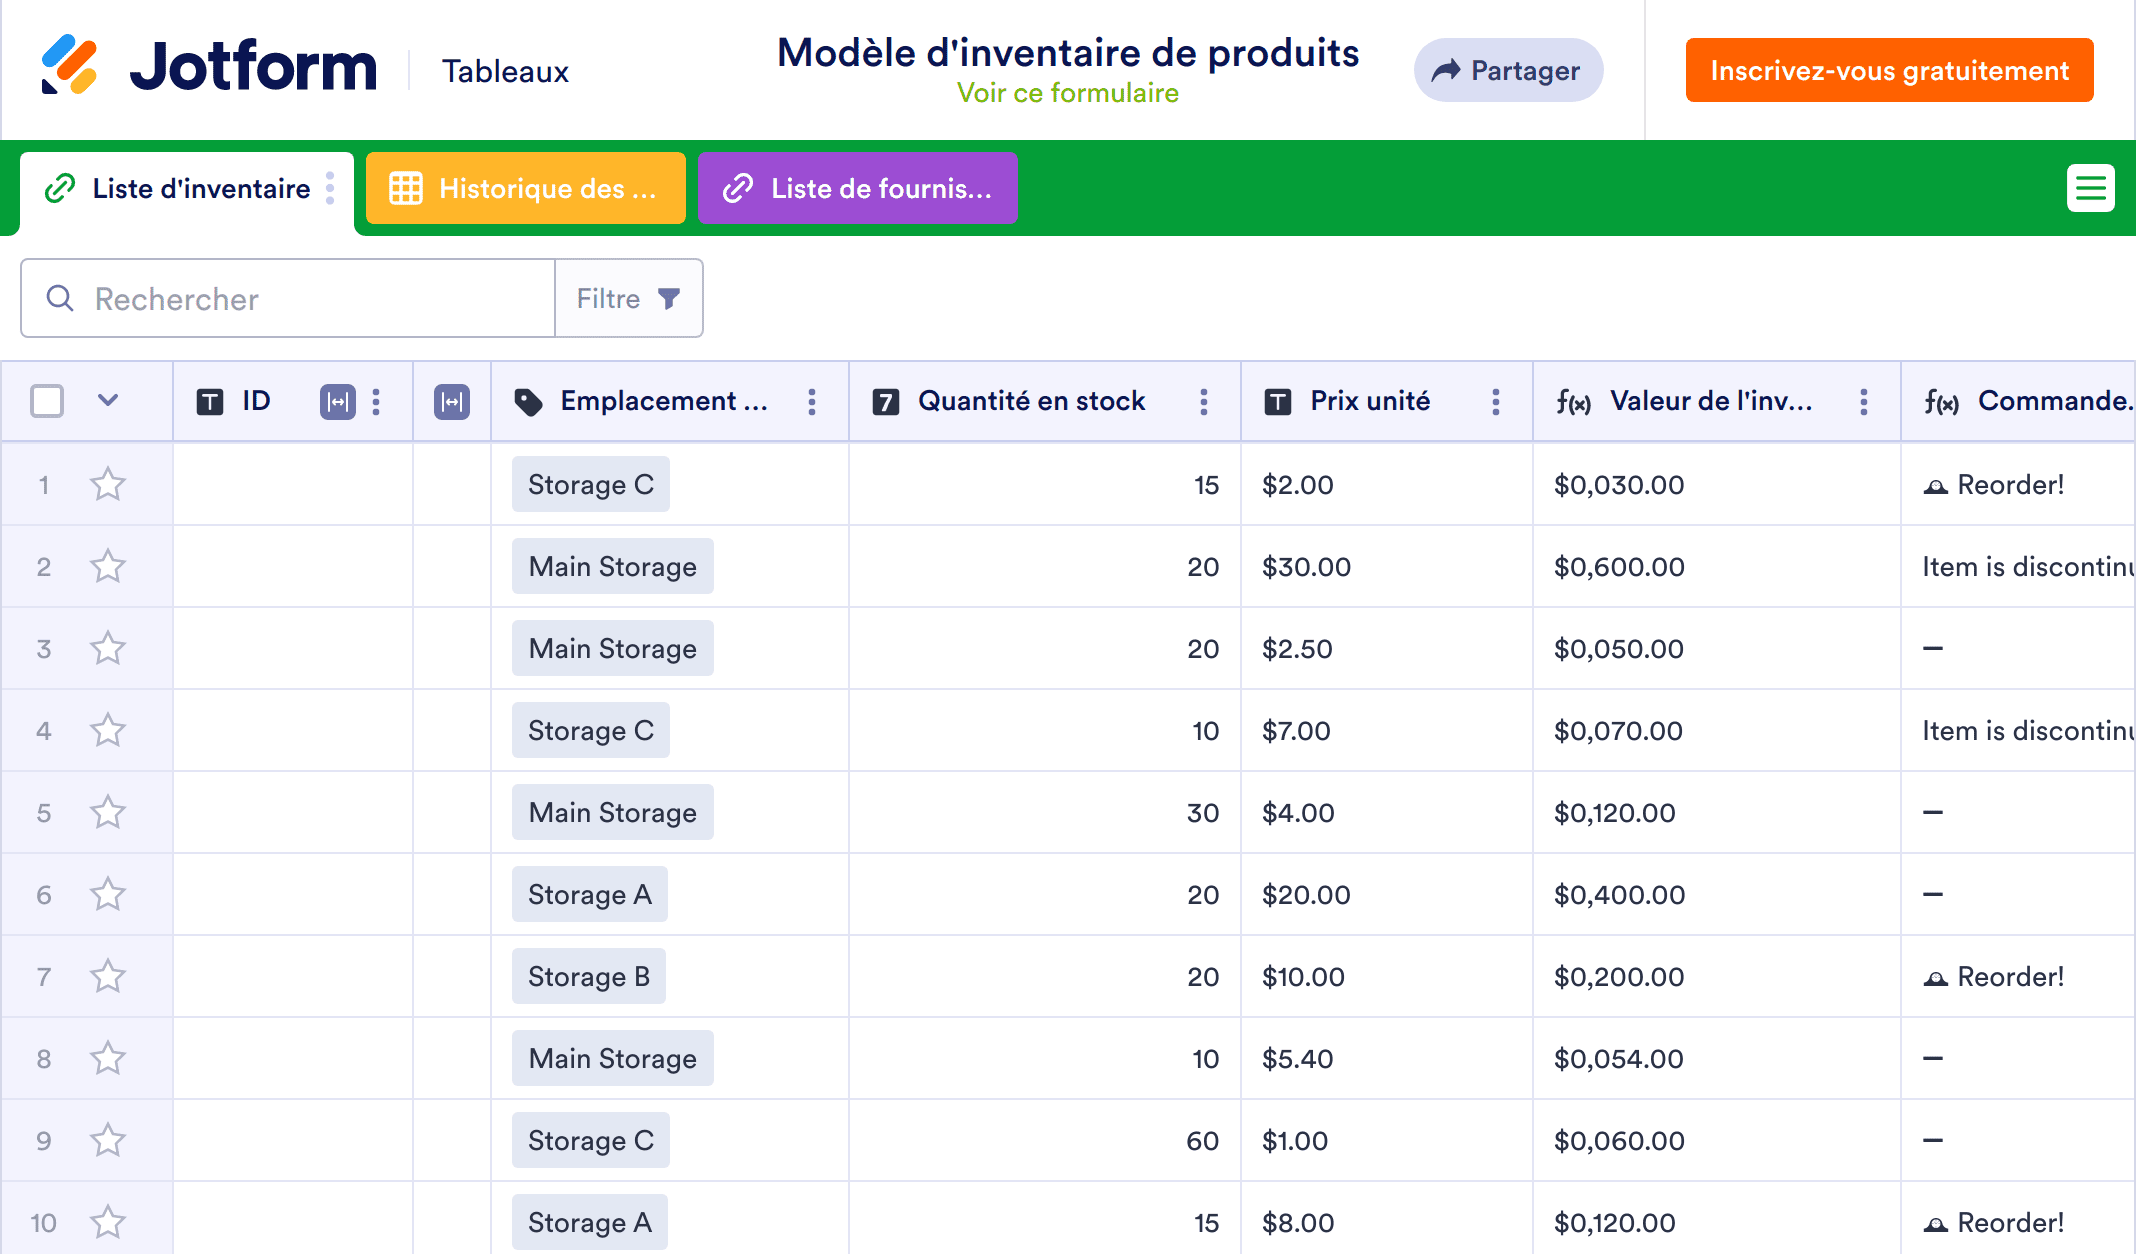Image resolution: width=2136 pixels, height=1254 pixels.
Task: Toggle the star on row 5
Action: coord(108,813)
